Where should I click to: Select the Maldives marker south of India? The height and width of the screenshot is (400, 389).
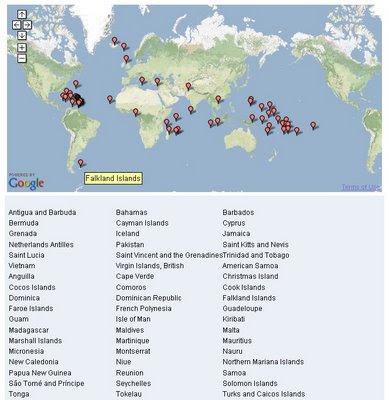(190, 109)
